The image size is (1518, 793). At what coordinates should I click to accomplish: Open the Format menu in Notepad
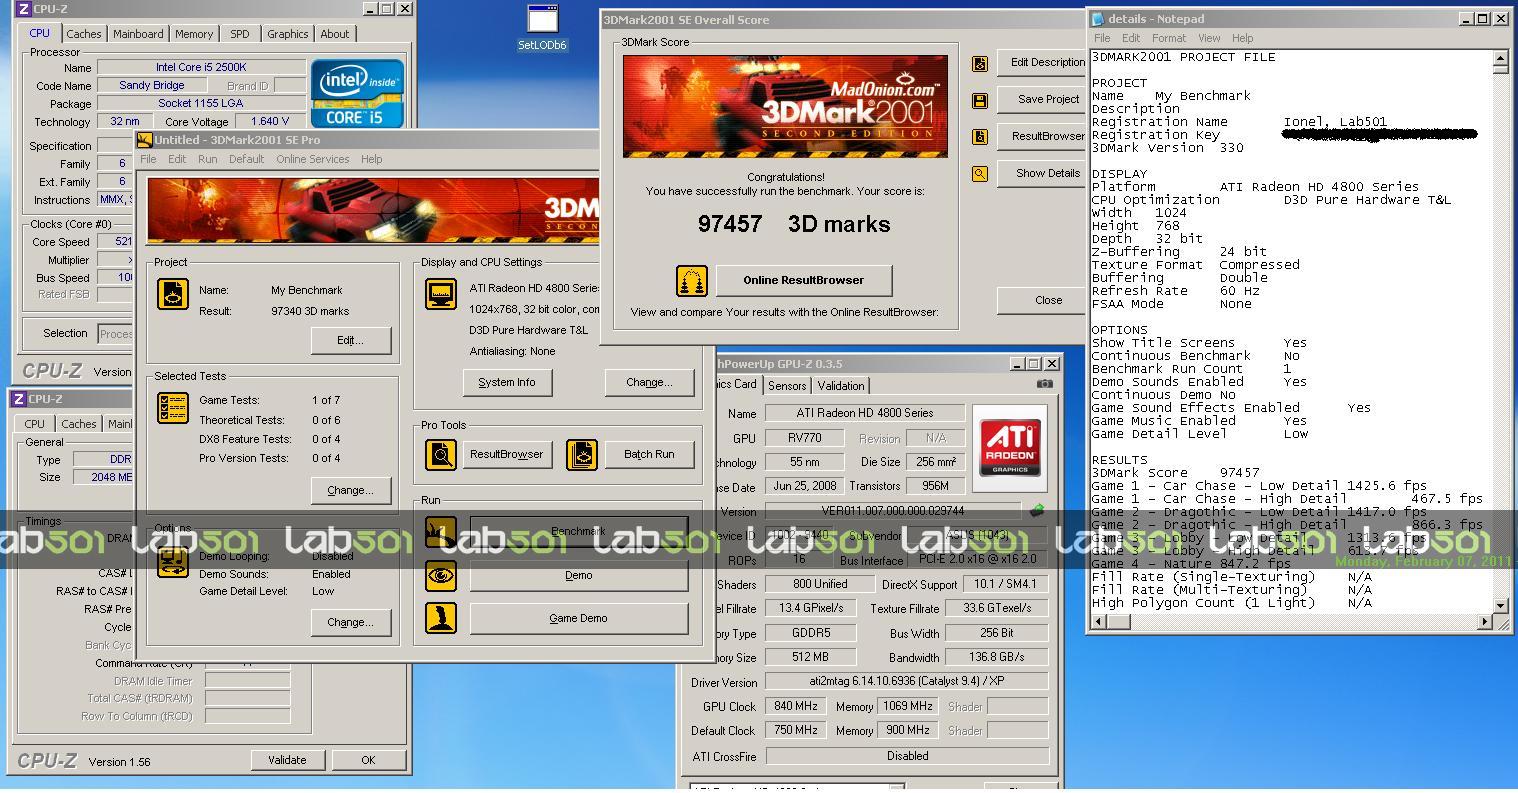click(1168, 38)
